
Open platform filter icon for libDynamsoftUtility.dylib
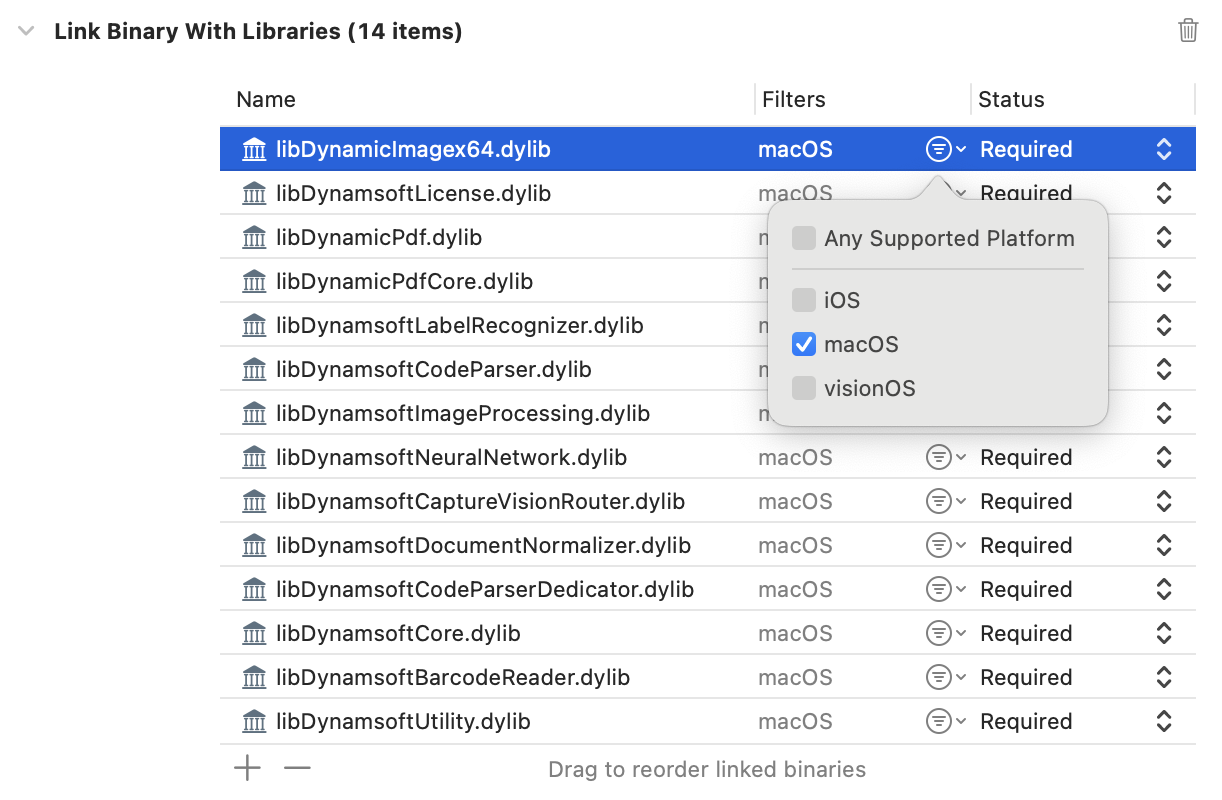tap(944, 722)
